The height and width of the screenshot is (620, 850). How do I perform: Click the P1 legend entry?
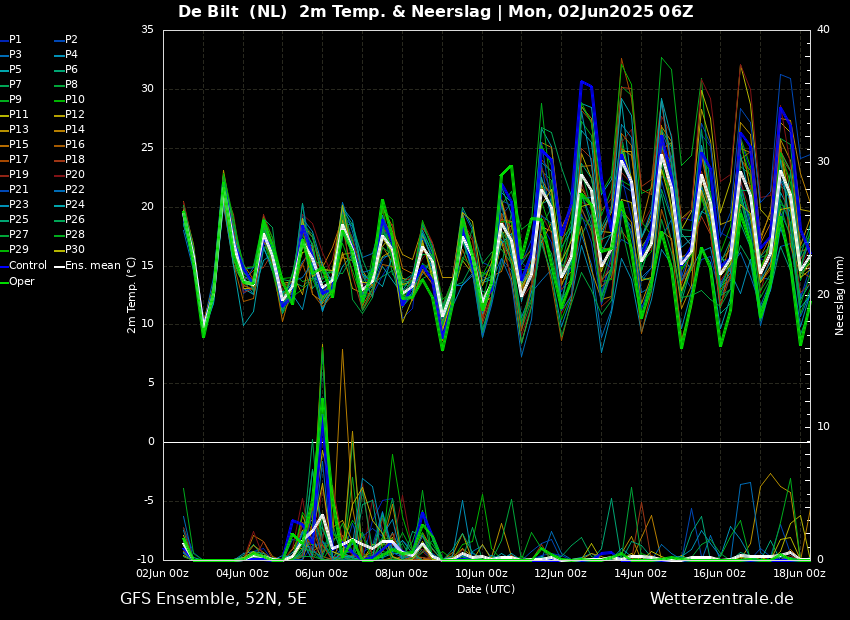coord(15,40)
